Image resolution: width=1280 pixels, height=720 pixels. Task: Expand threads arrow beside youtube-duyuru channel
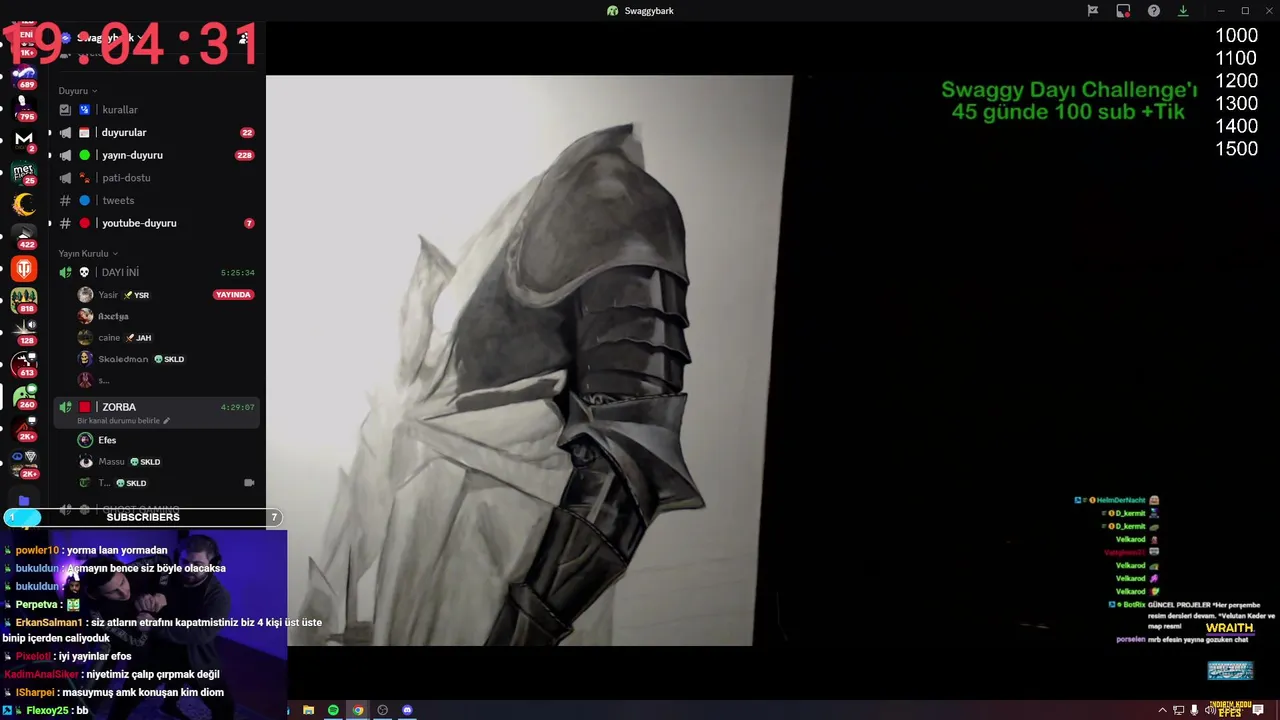click(50, 224)
